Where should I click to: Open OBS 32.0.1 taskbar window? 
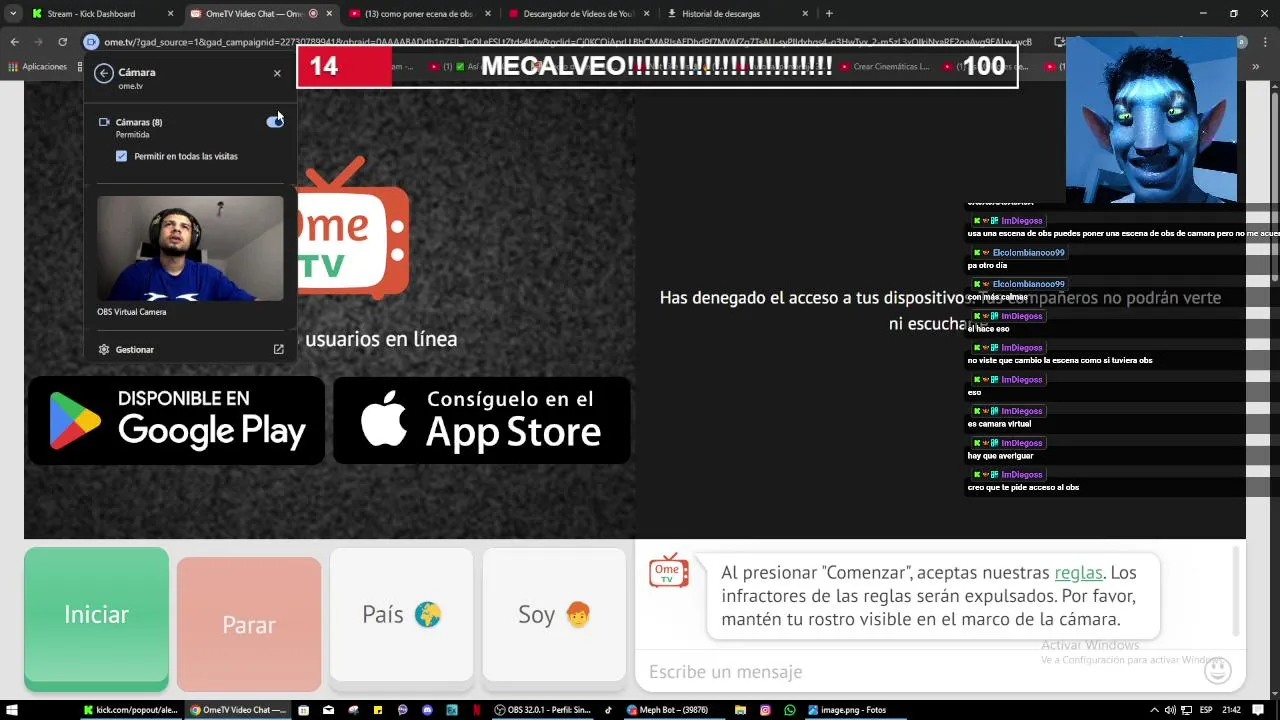click(x=543, y=710)
